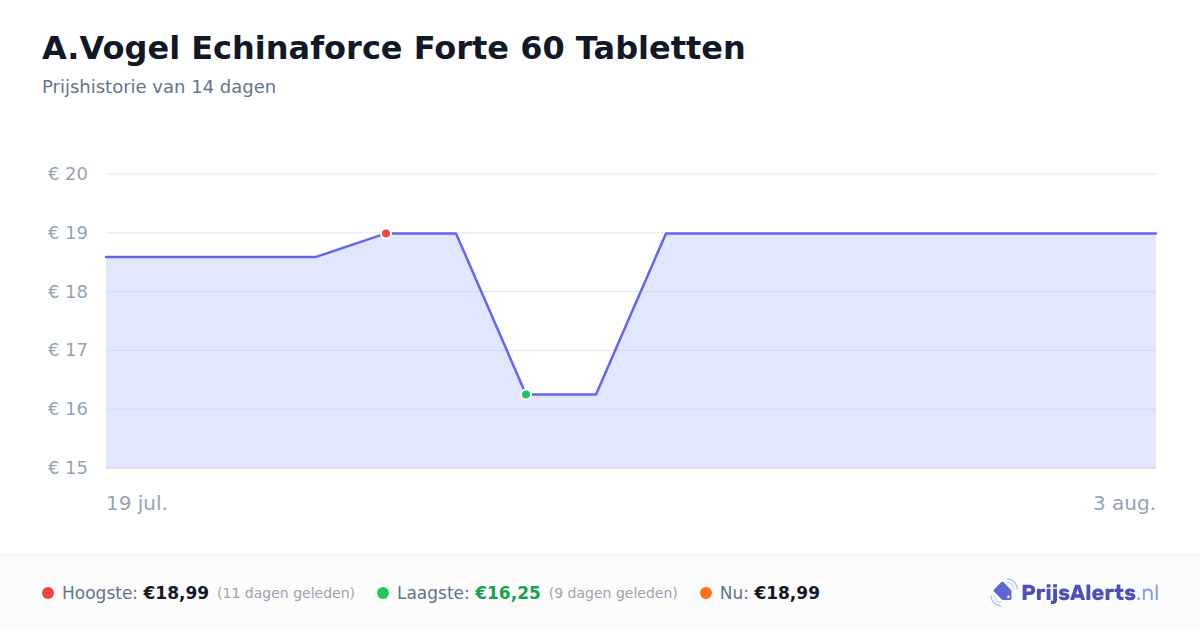Select the € 19 axis label
Screen dimensions: 1200x630
[x=68, y=233]
